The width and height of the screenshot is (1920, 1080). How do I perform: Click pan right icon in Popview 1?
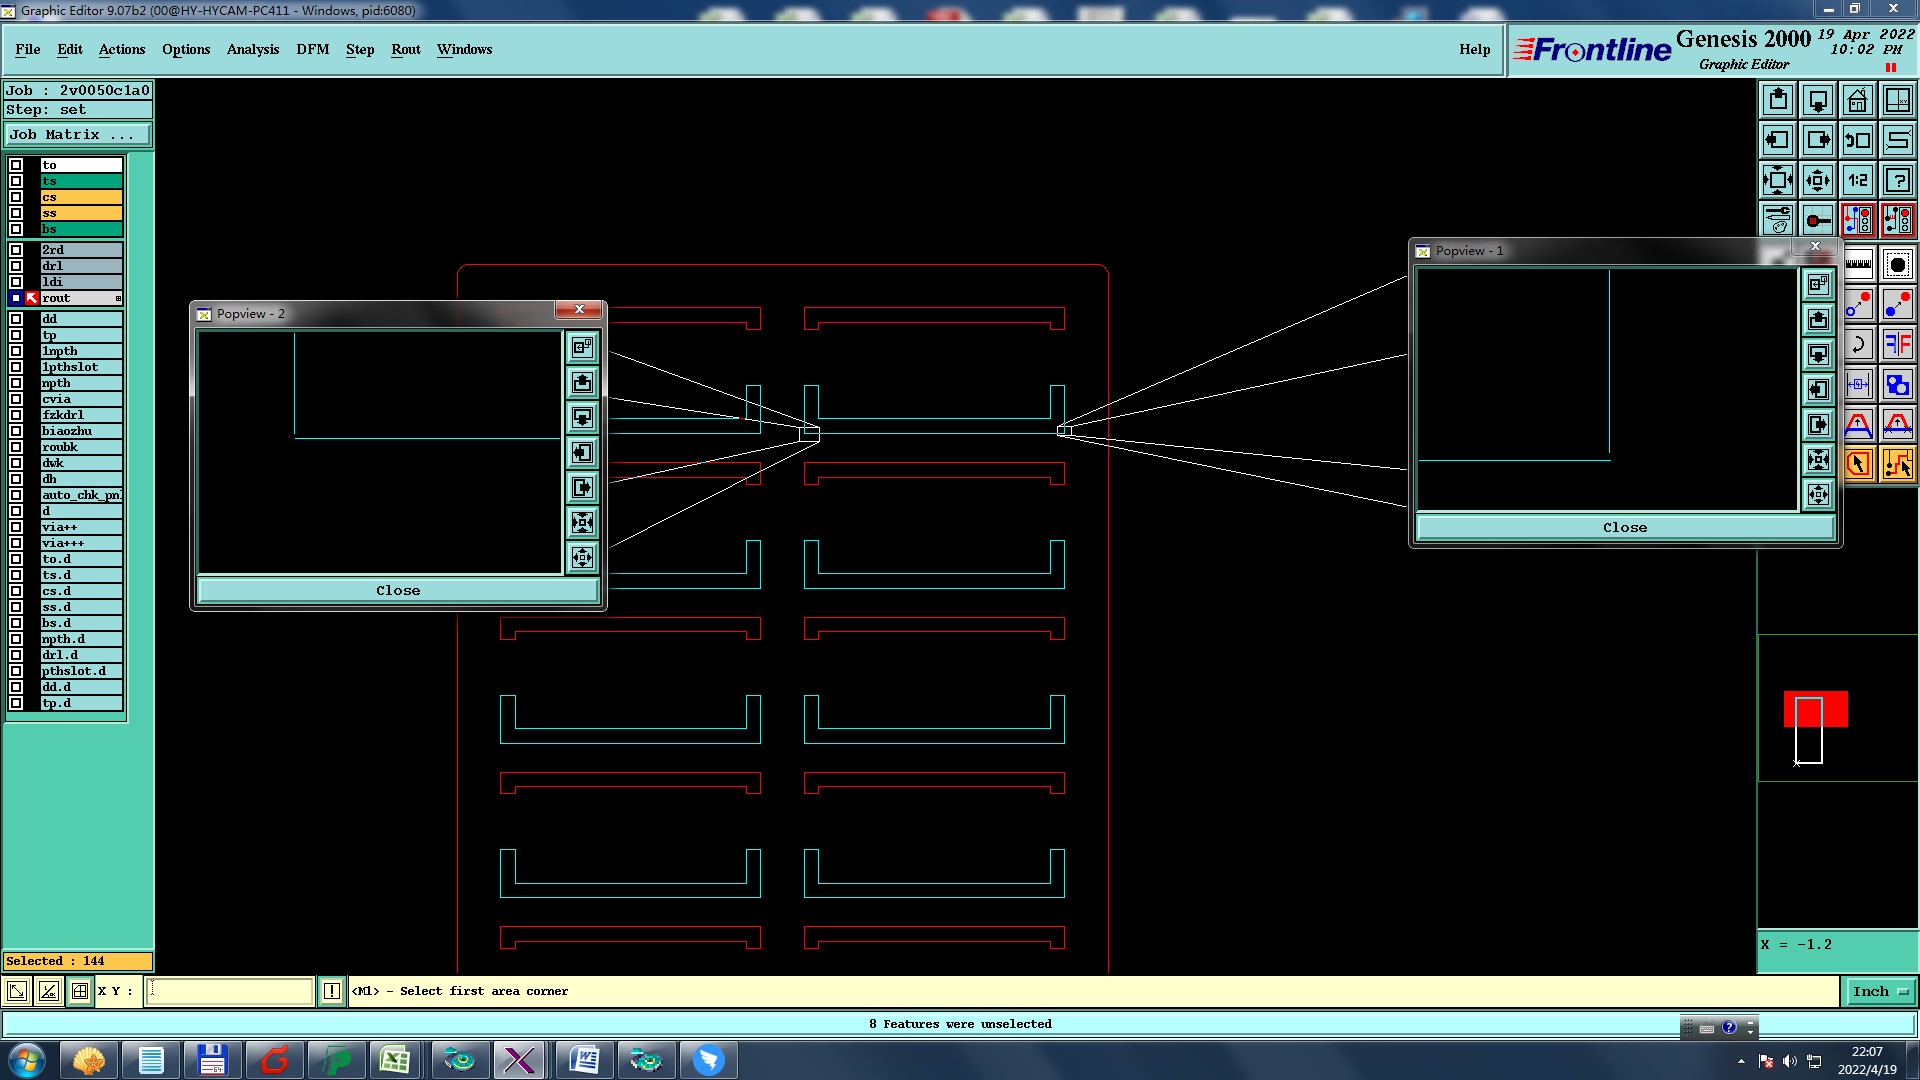(1818, 425)
